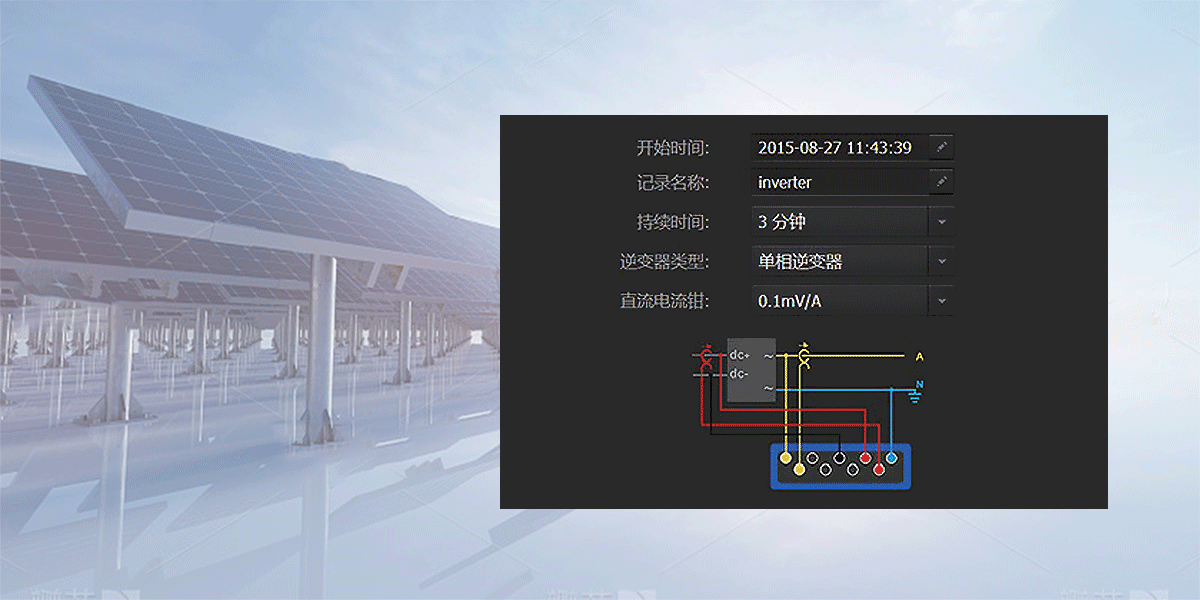The width and height of the screenshot is (1200, 600).
Task: Click the leftmost yellow terminal on the meter
Action: coord(786,457)
